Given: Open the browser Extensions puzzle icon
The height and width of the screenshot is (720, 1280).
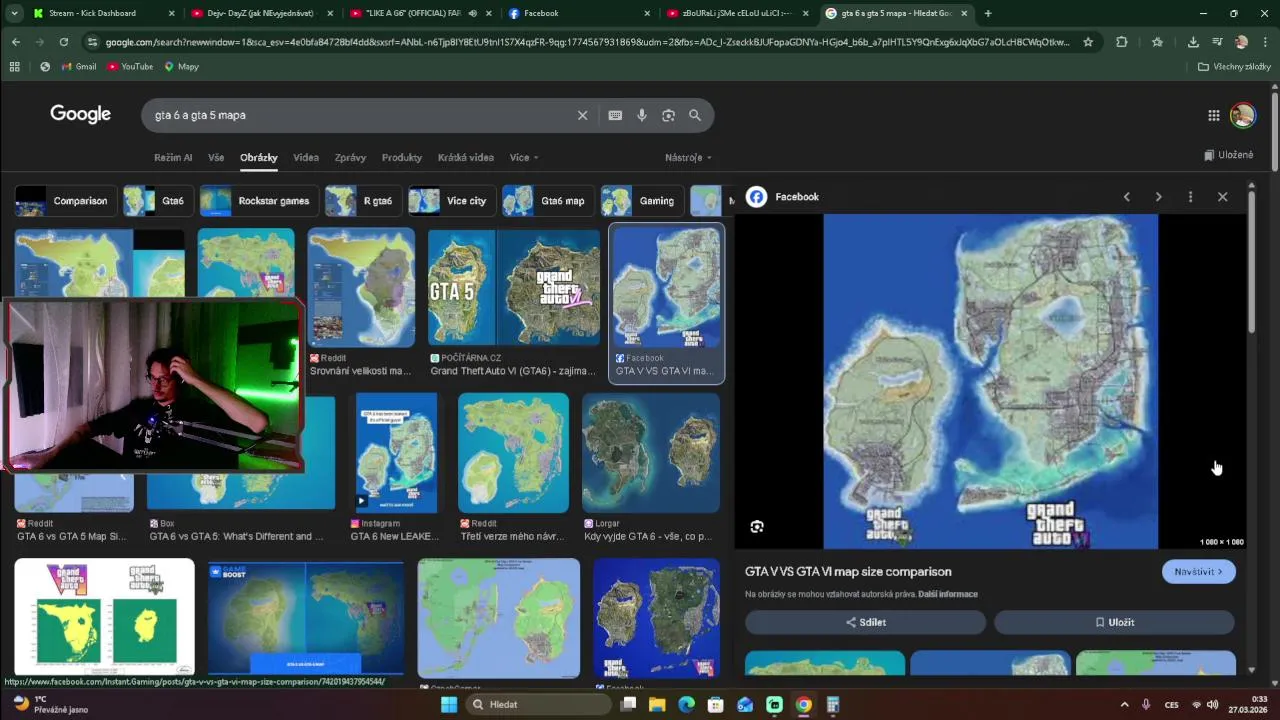Looking at the screenshot, I should tap(1121, 42).
